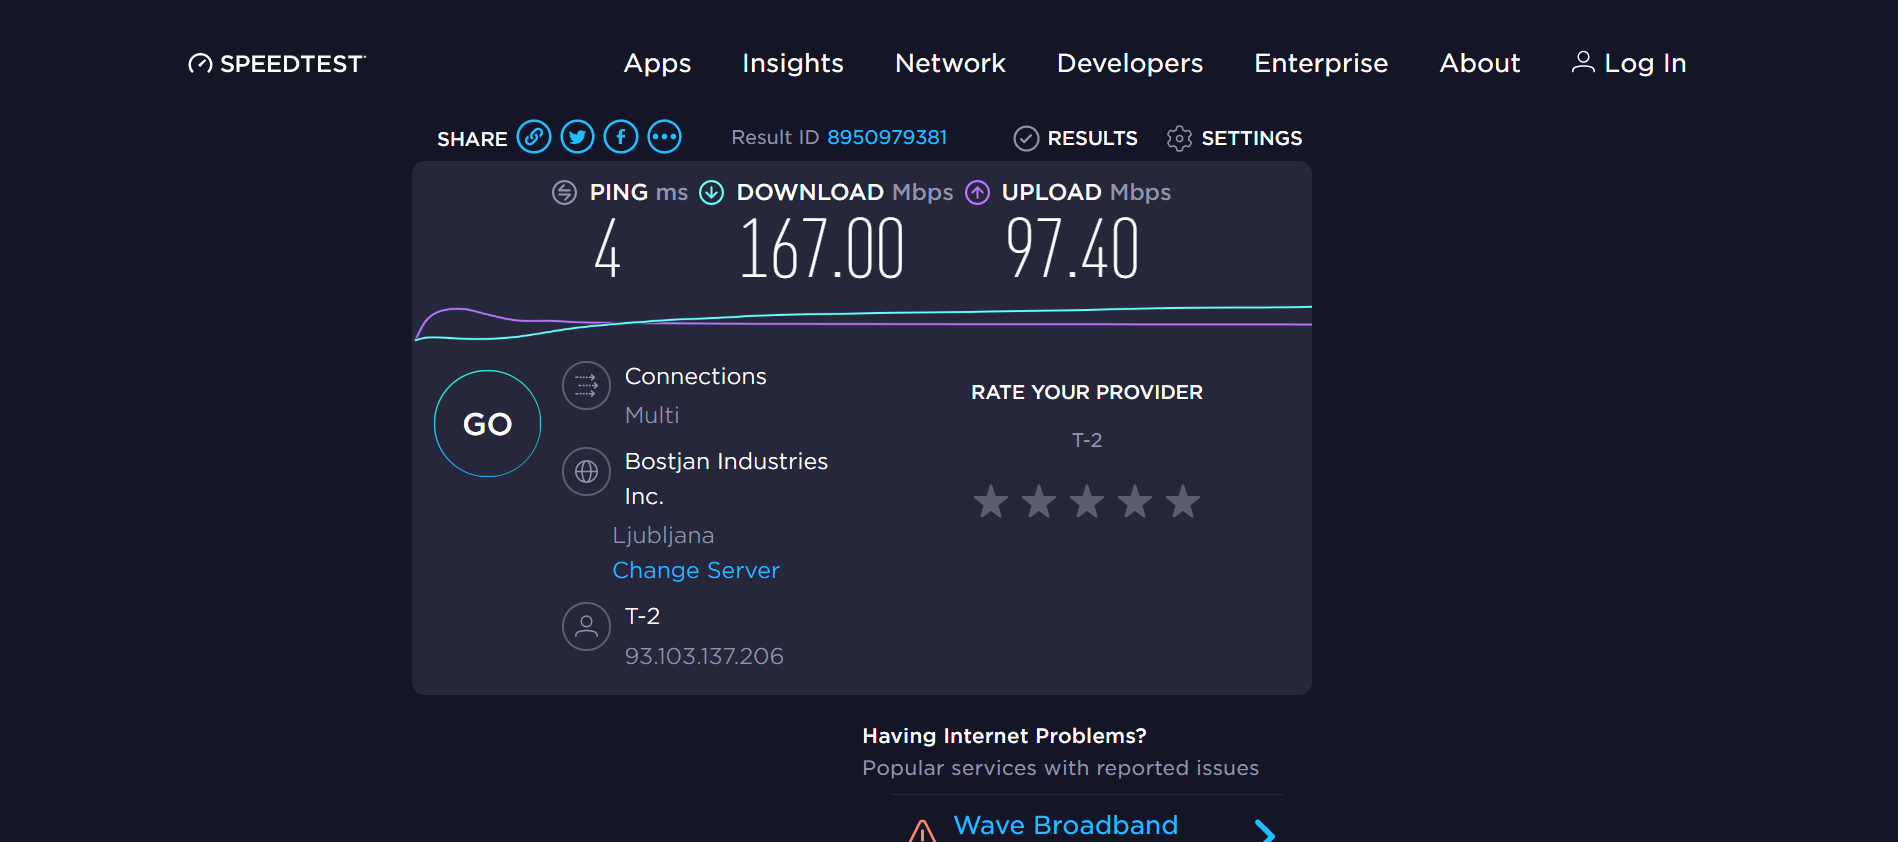Screen dimensions: 1898x842
Task: Click the server globe icon
Action: [586, 471]
